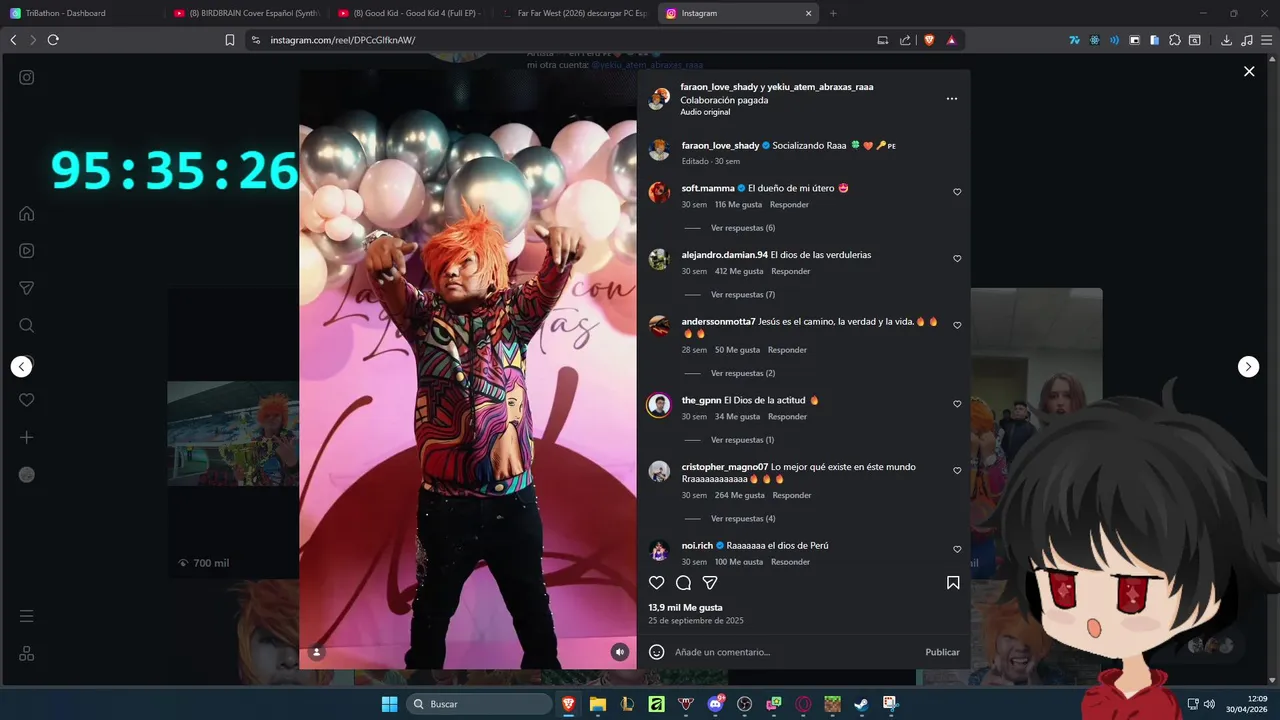Click the comment bubble icon under comments

684,583
